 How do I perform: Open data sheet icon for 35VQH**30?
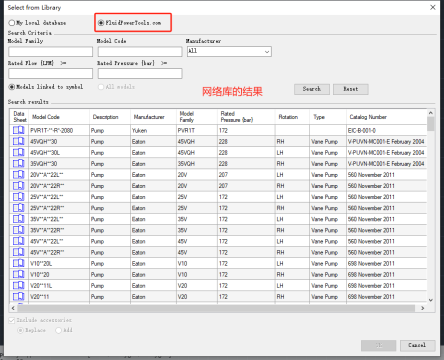(19, 163)
